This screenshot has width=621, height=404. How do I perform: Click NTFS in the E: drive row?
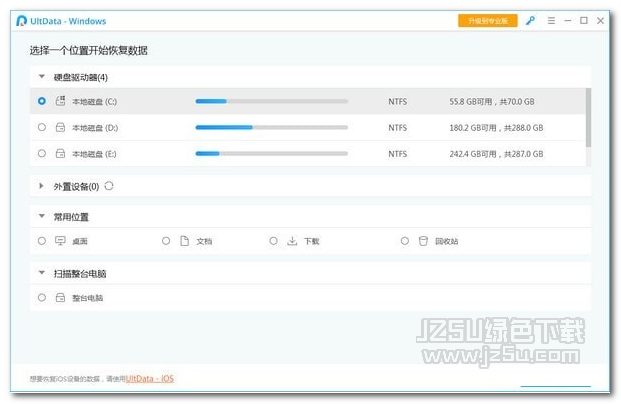[397, 154]
